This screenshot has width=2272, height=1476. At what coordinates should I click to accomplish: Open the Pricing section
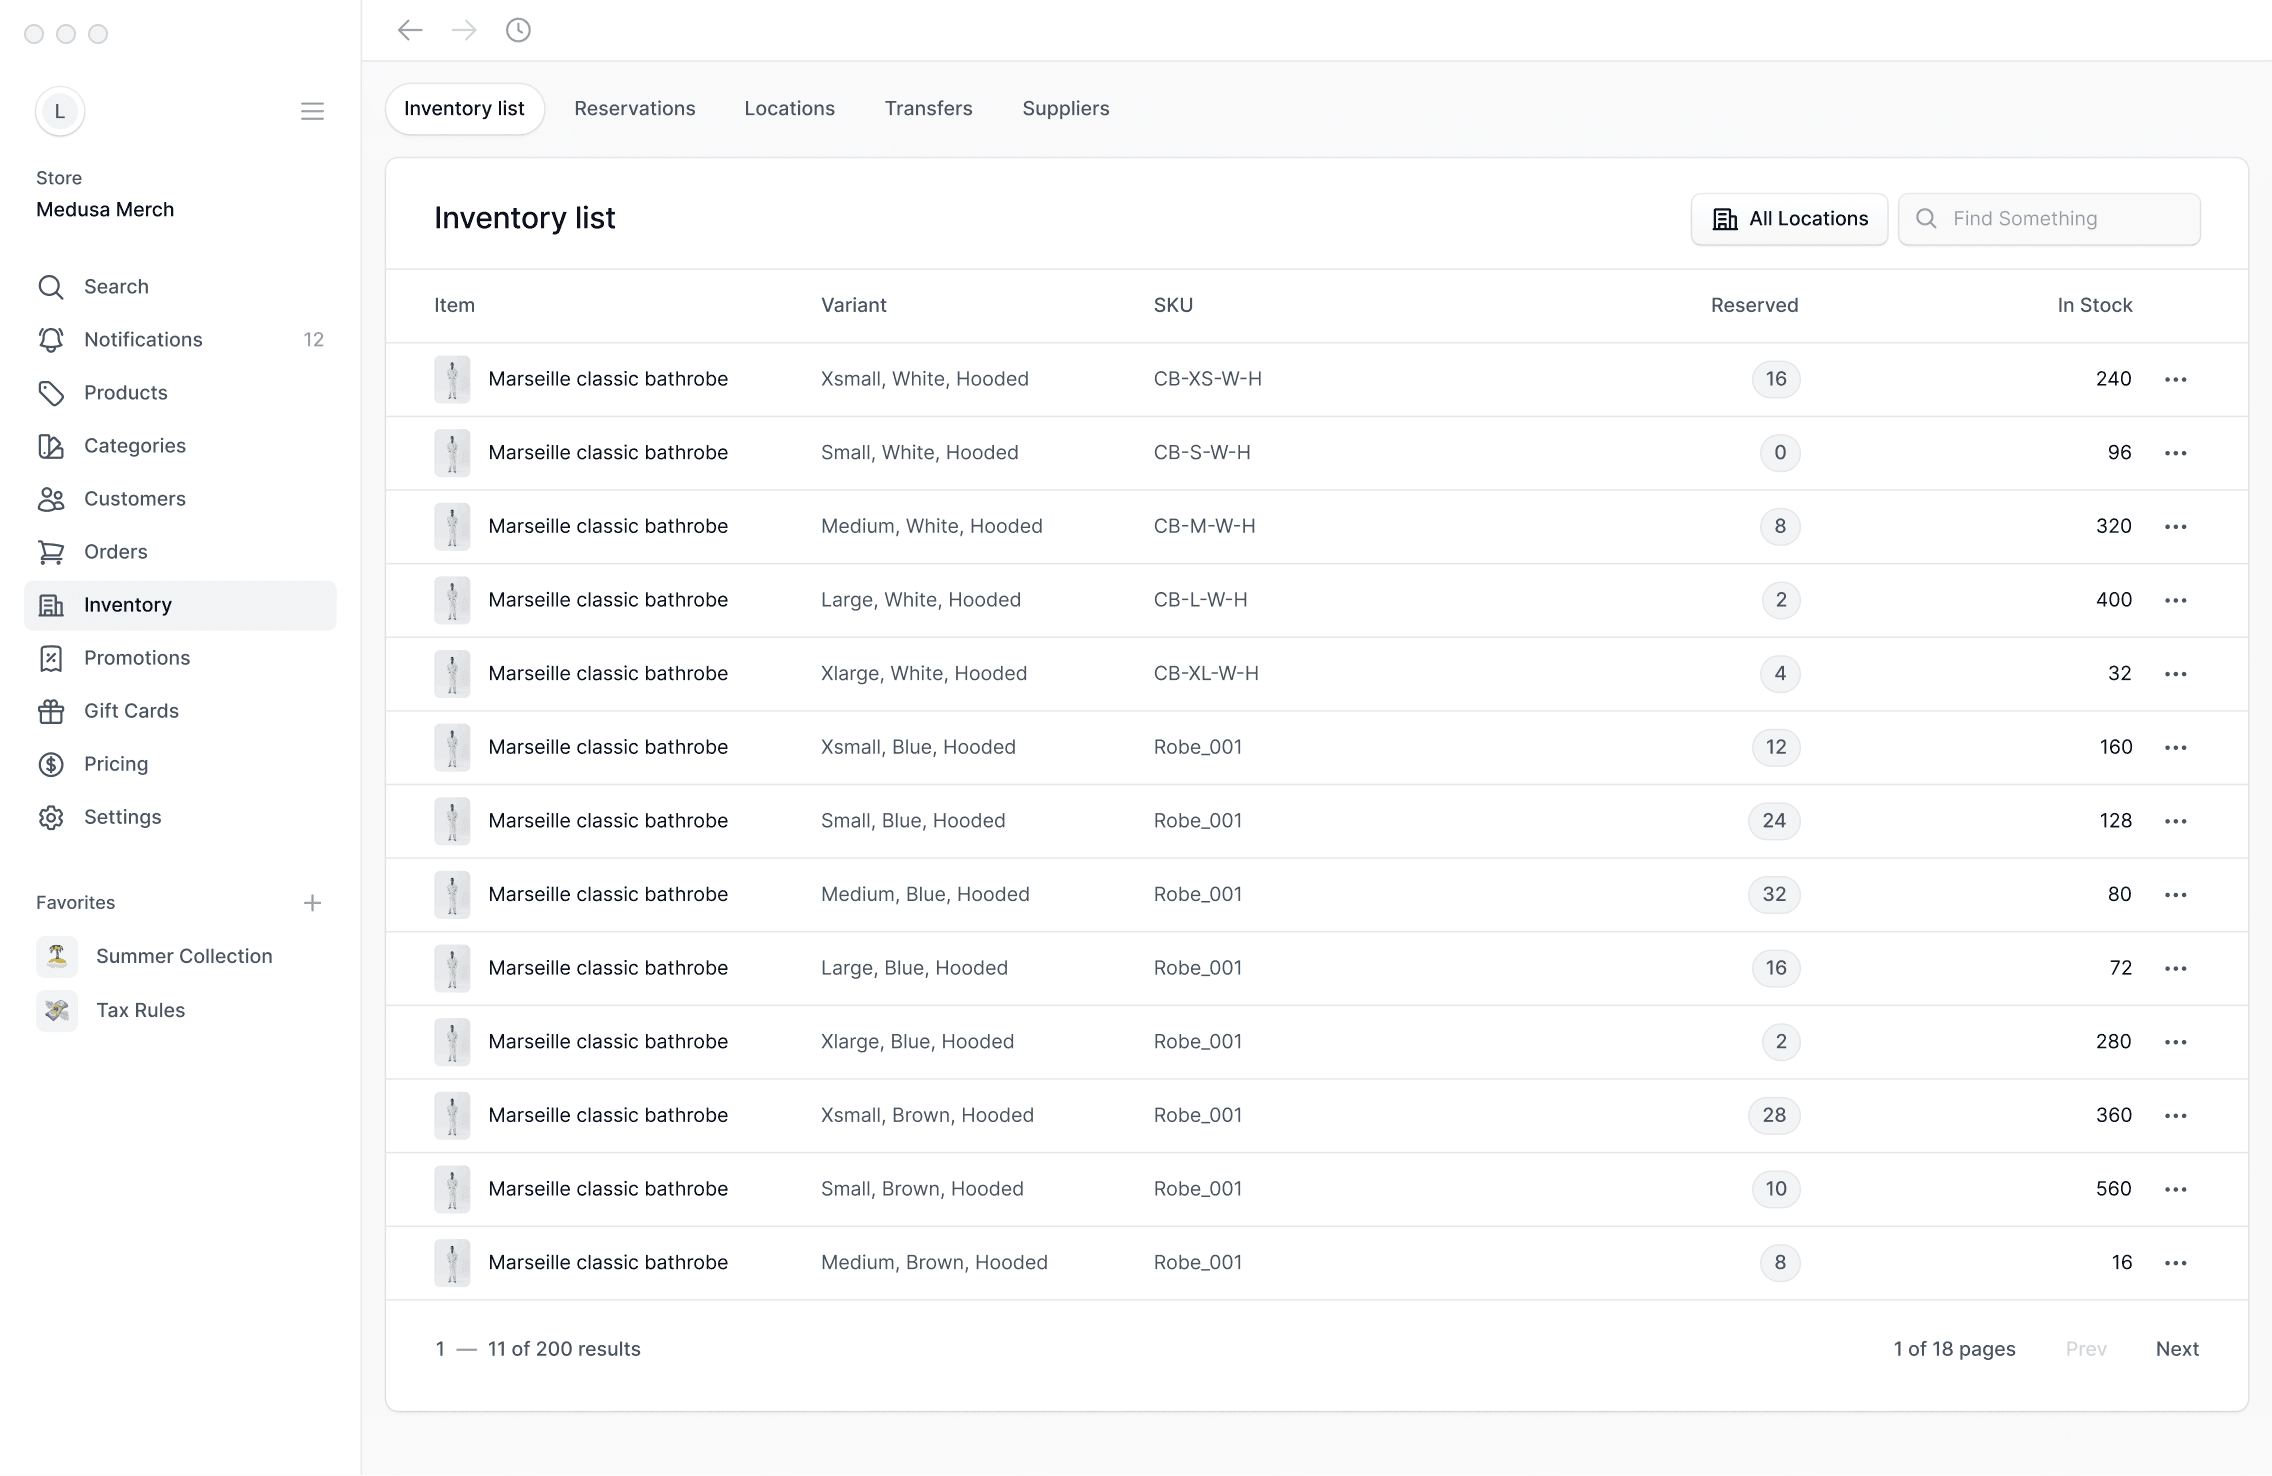[x=115, y=763]
